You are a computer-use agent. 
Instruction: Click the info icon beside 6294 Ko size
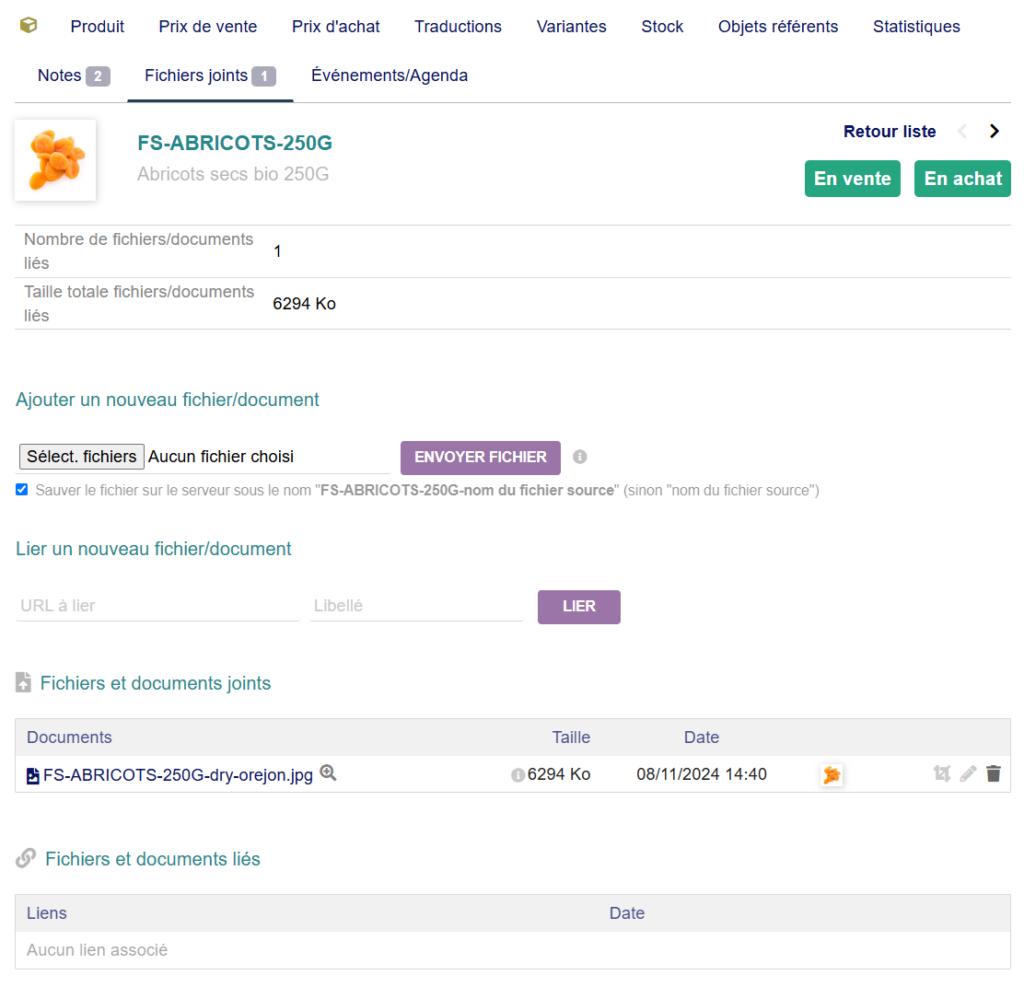pos(518,775)
